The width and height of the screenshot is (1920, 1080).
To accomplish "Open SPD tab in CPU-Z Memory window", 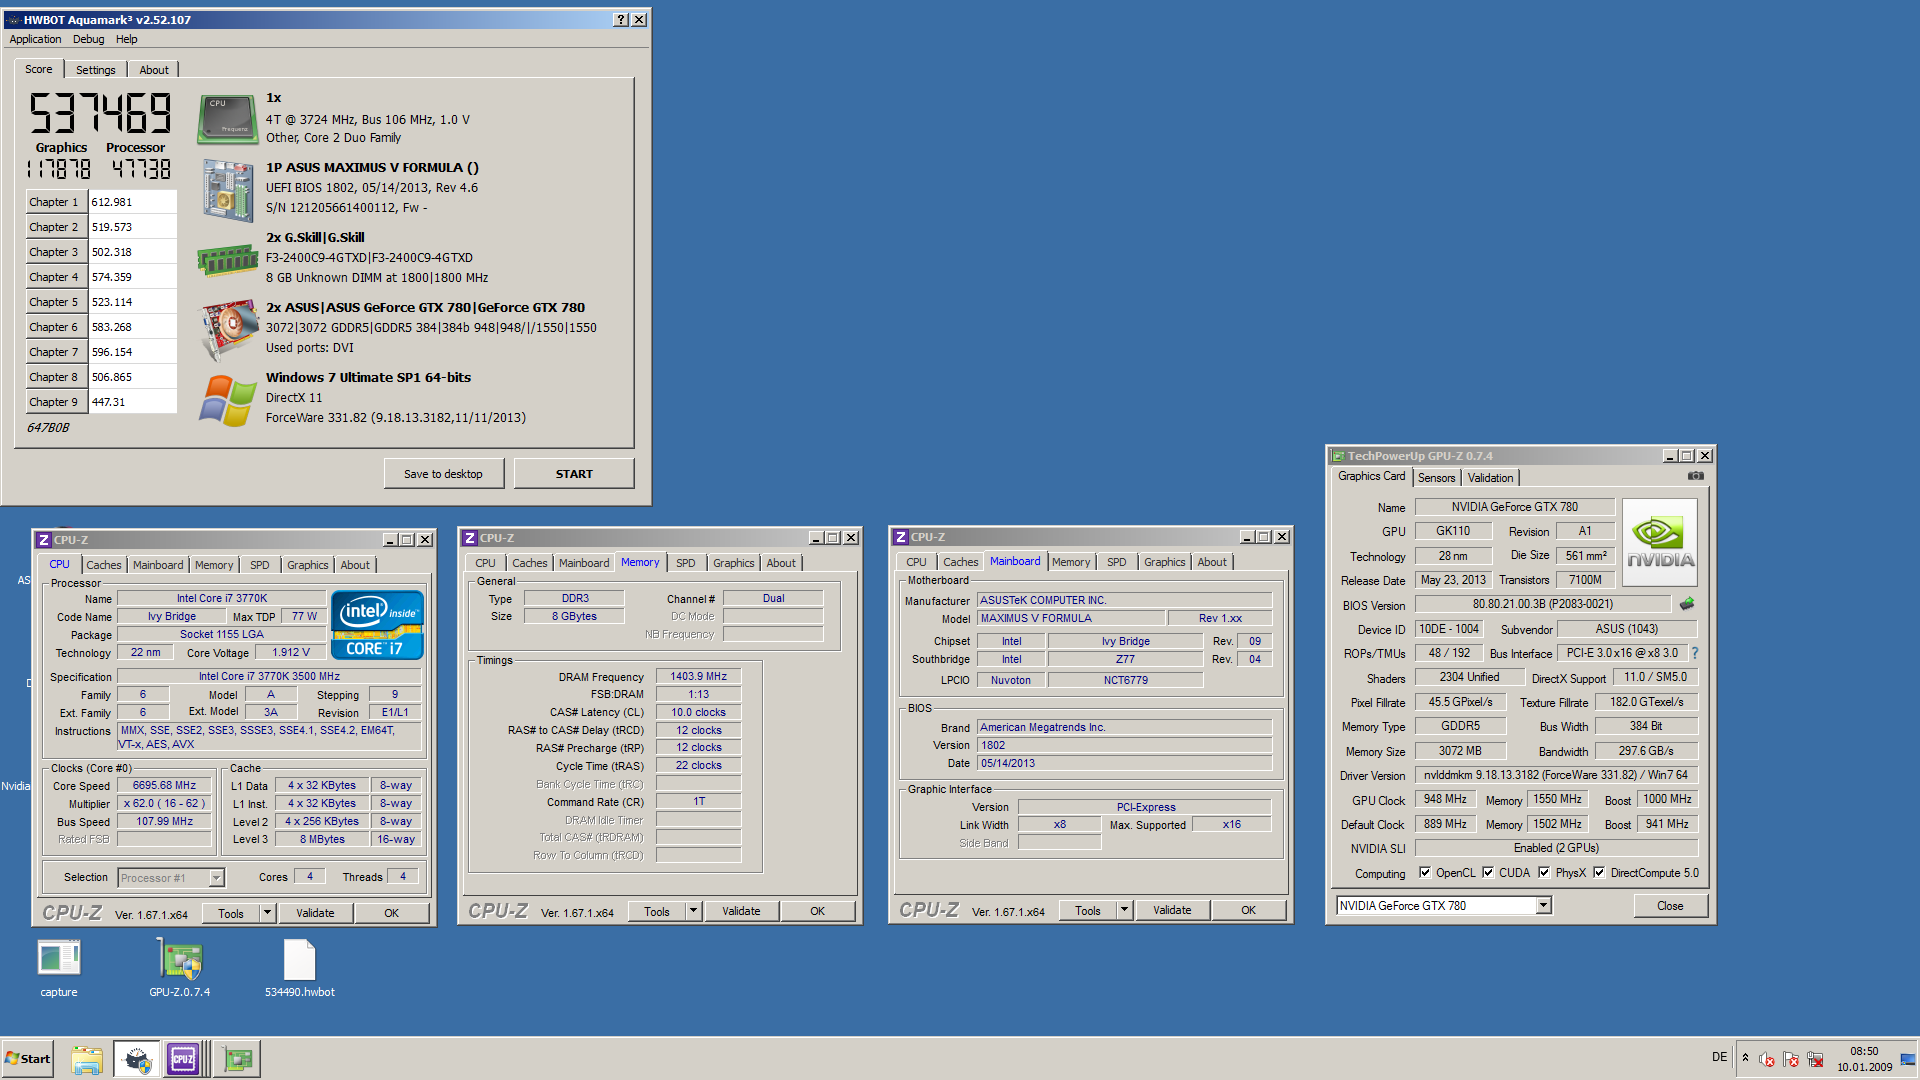I will click(x=685, y=563).
